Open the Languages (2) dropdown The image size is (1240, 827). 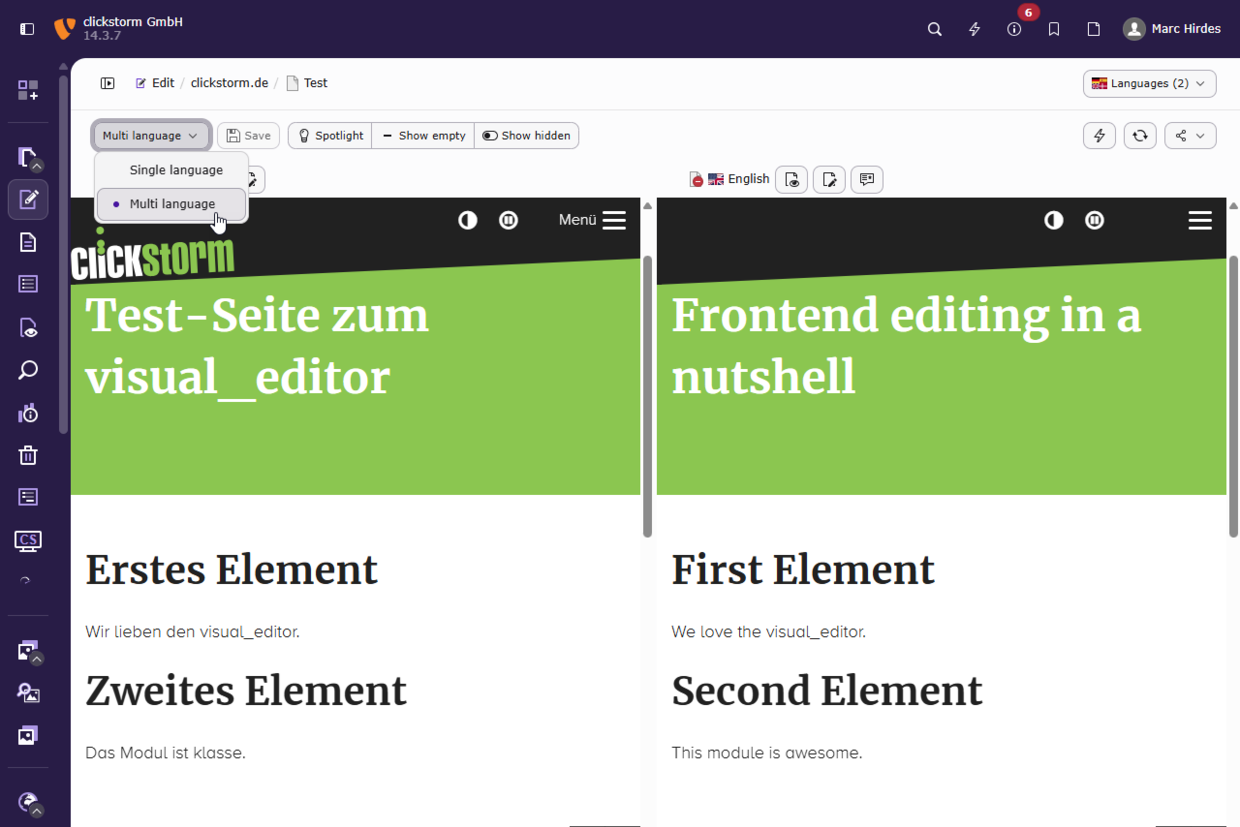1150,83
